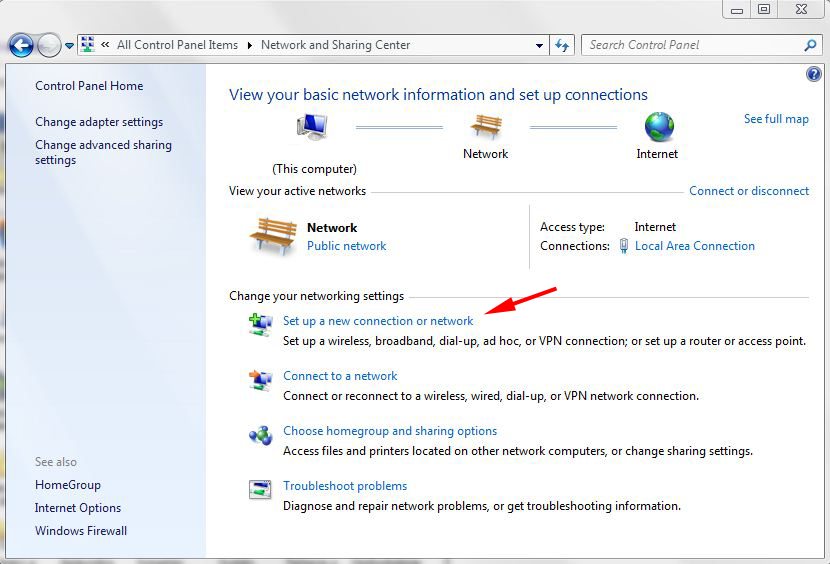Click the Internet globe icon
This screenshot has width=830, height=564.
pyautogui.click(x=659, y=127)
